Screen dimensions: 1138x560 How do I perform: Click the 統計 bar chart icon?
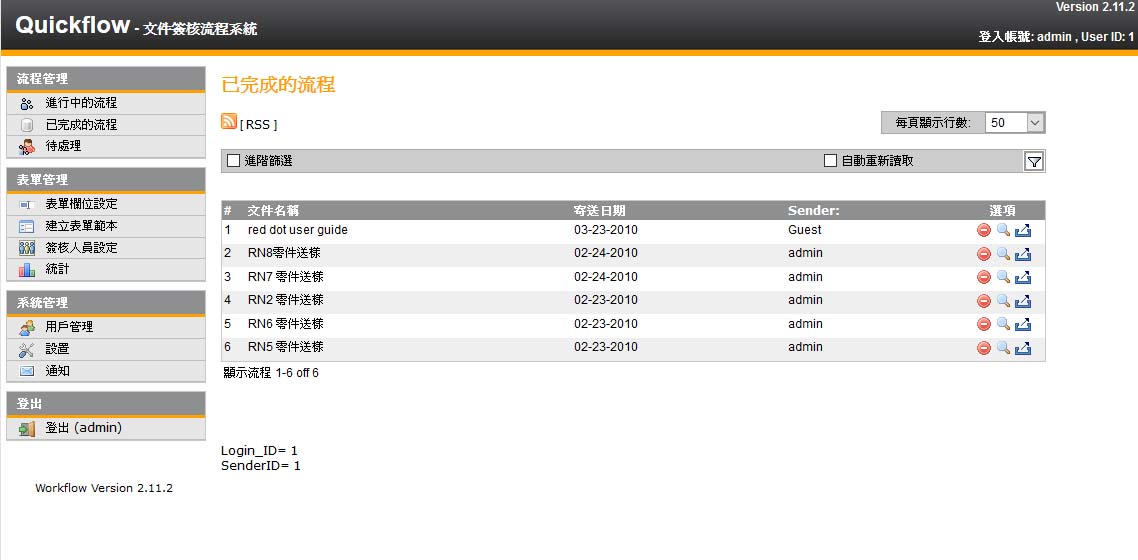pyautogui.click(x=27, y=270)
